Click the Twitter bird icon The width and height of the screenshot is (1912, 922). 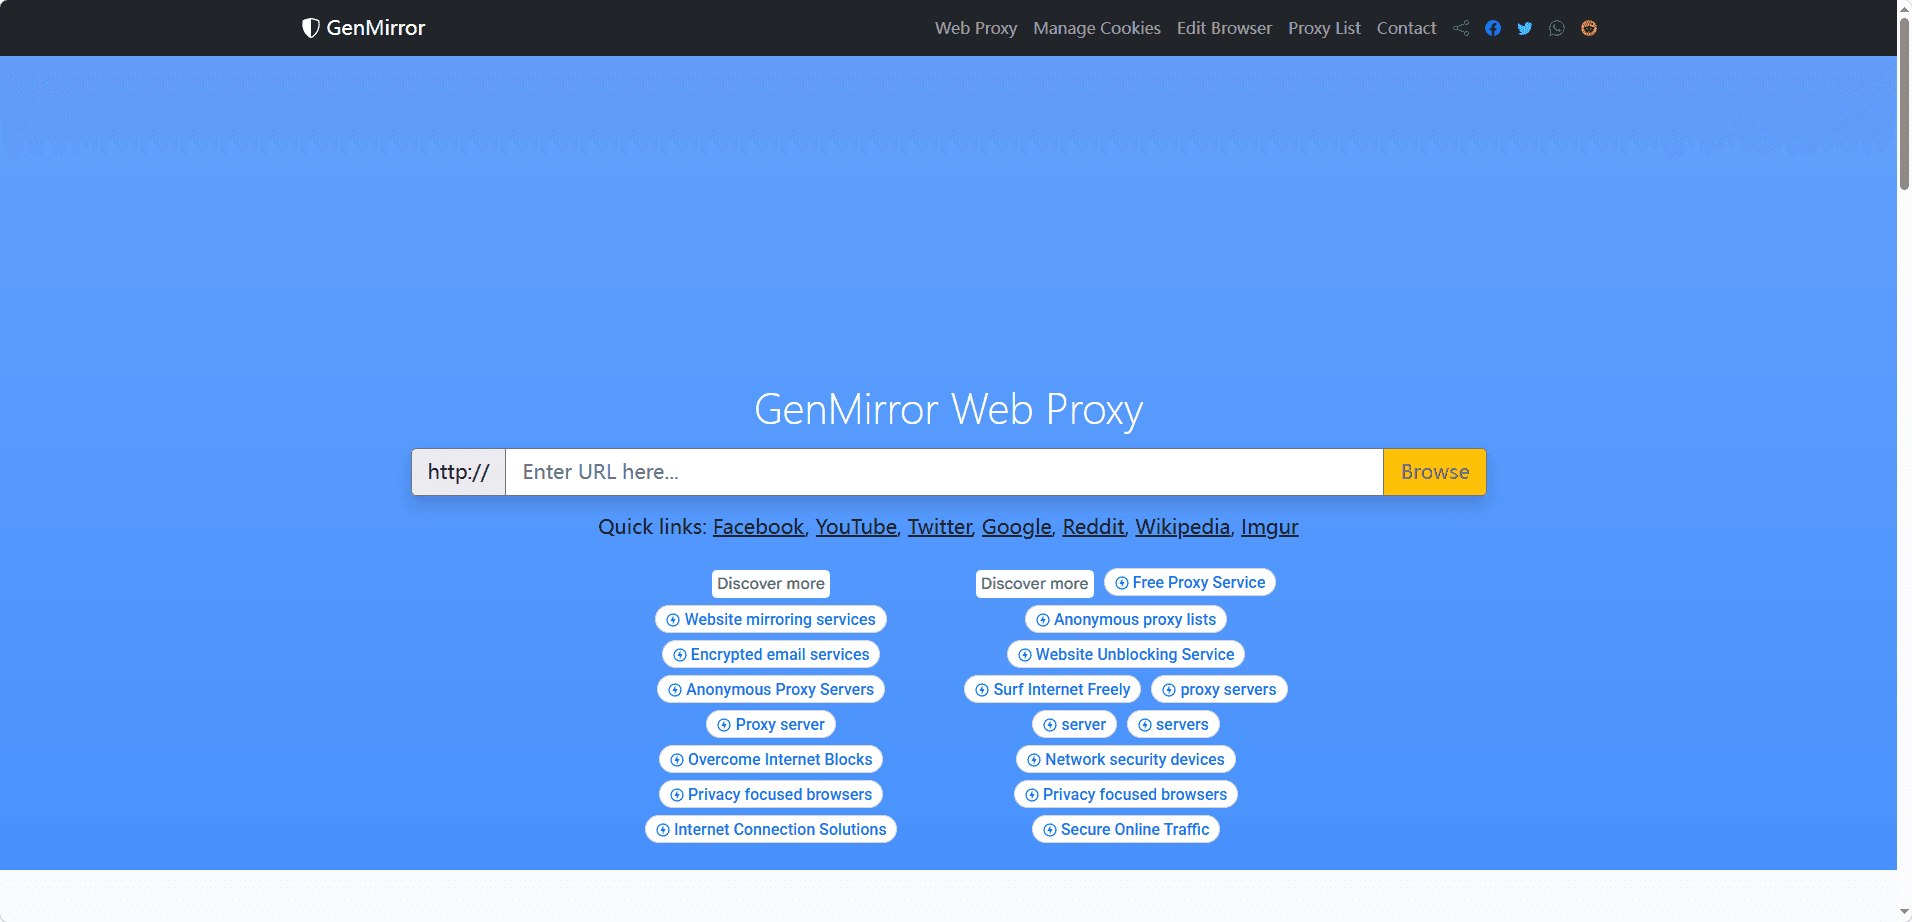(x=1525, y=28)
